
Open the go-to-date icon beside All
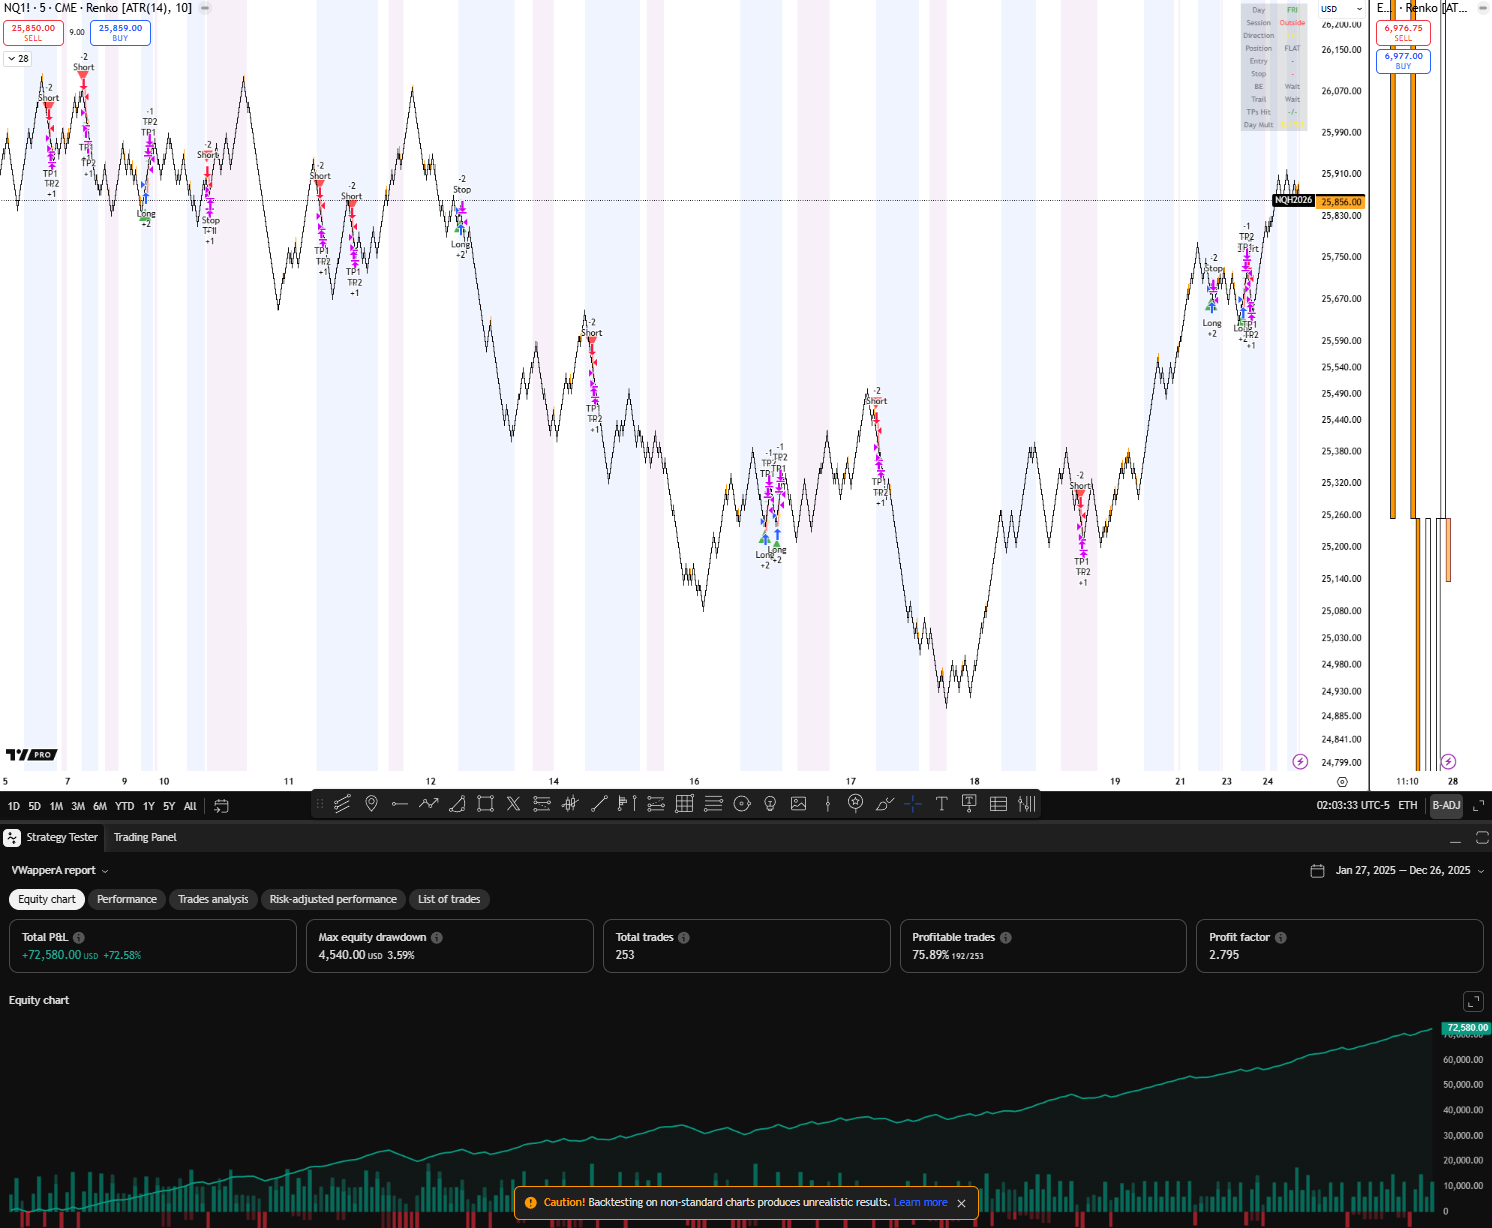tap(219, 804)
